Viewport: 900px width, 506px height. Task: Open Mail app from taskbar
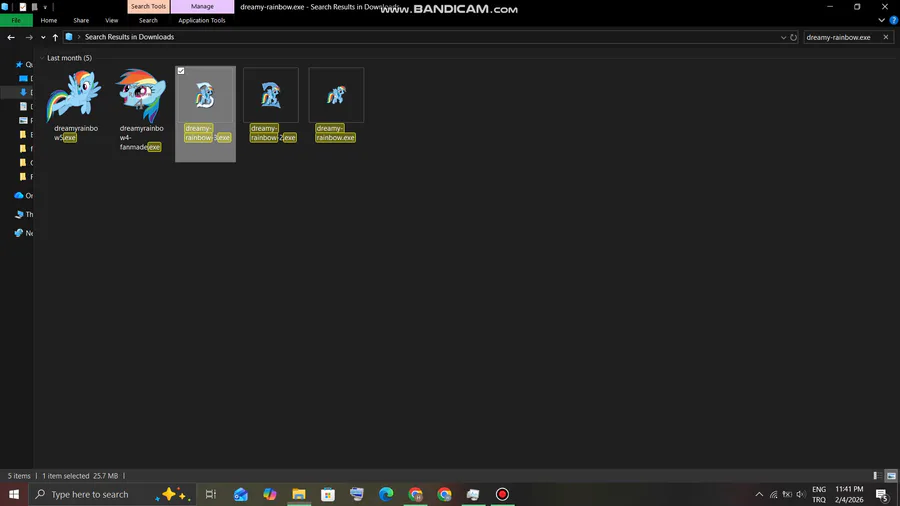pos(240,494)
